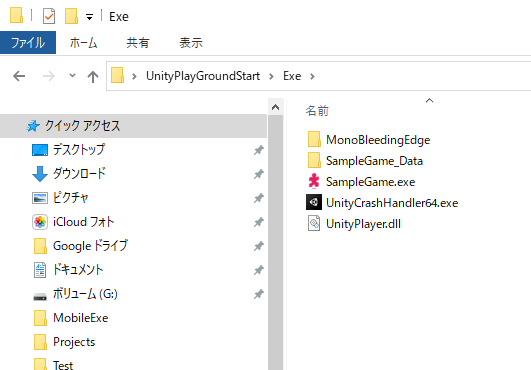
Task: Click the pin icon next to ピクチャ
Action: click(259, 198)
